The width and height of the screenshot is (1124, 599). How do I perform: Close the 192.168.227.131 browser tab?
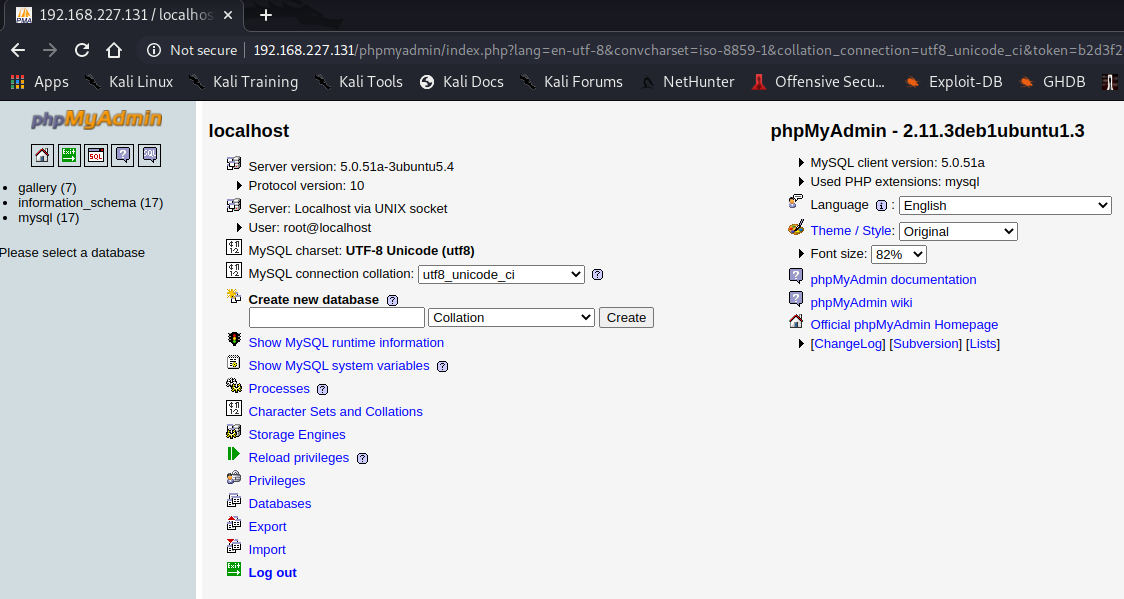pos(228,14)
